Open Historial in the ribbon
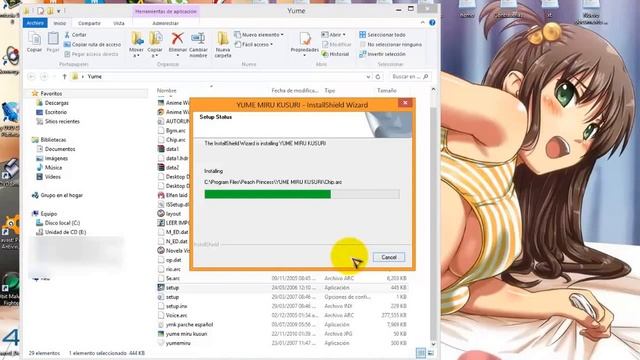 click(336, 54)
